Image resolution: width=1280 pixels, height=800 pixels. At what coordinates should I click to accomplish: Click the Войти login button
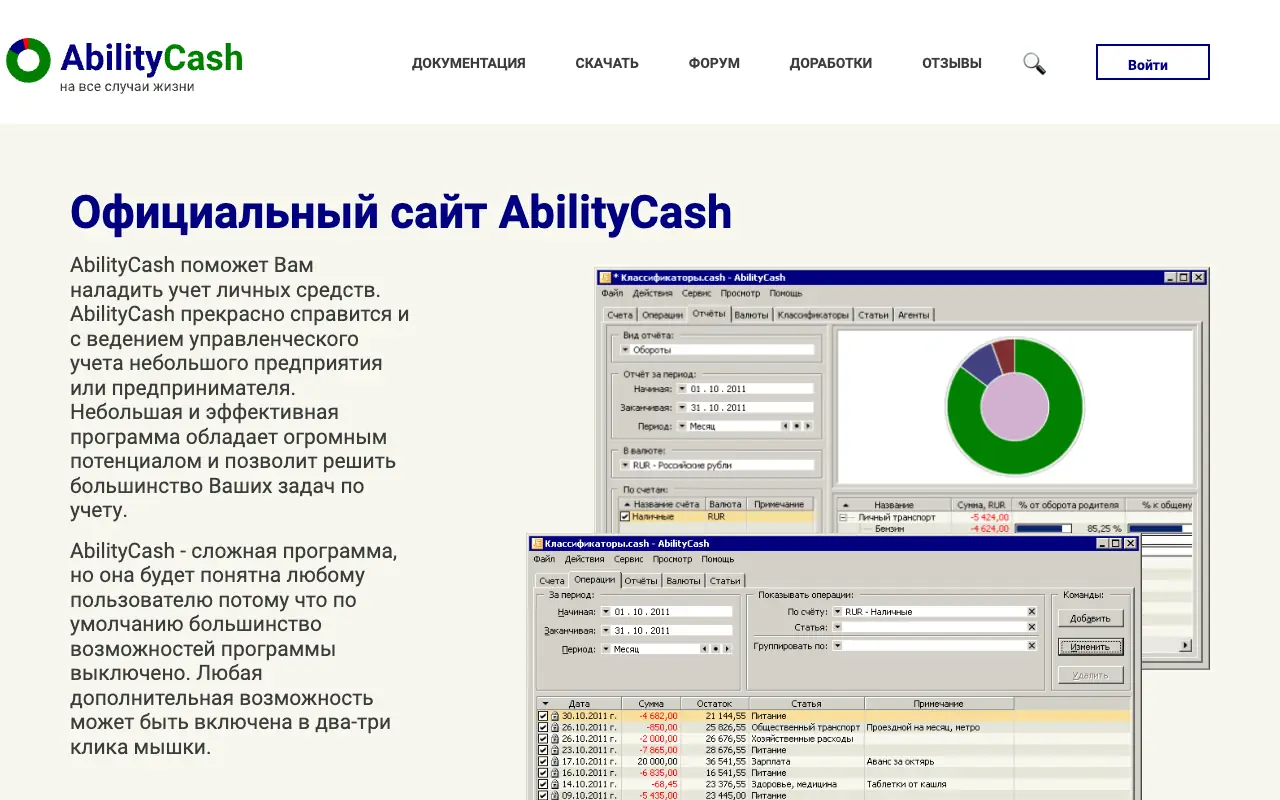1153,62
